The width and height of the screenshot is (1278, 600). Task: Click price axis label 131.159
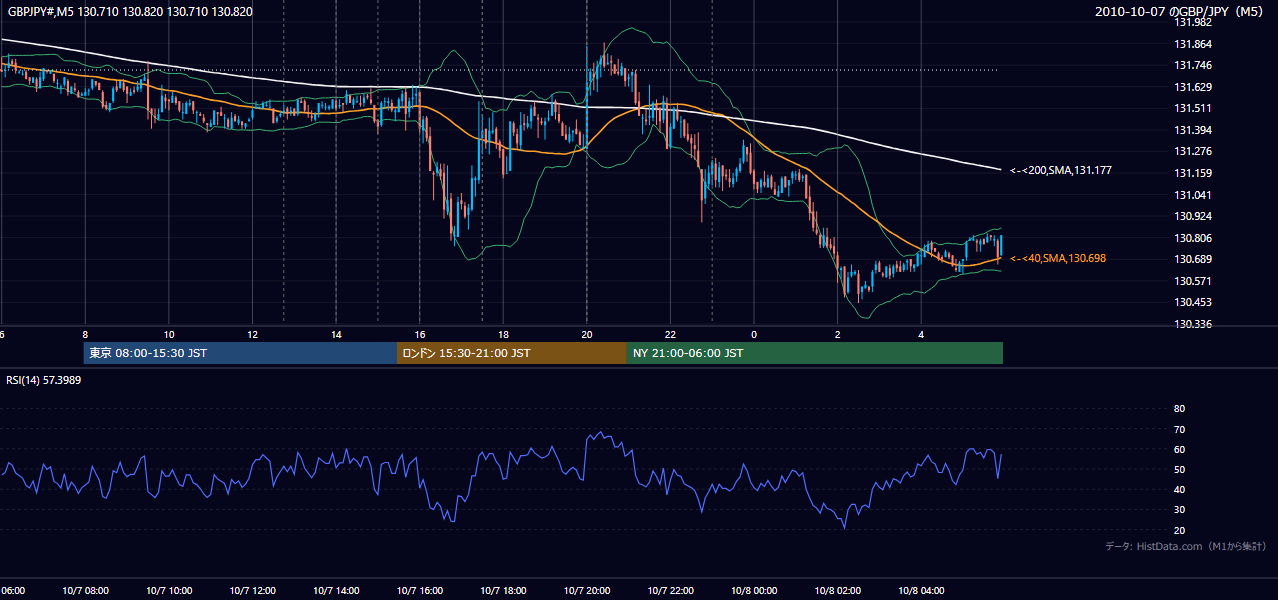pyautogui.click(x=1191, y=173)
